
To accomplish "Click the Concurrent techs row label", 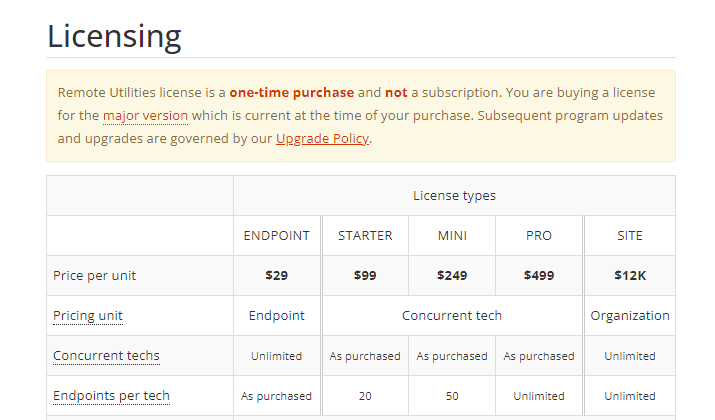I will pos(106,356).
